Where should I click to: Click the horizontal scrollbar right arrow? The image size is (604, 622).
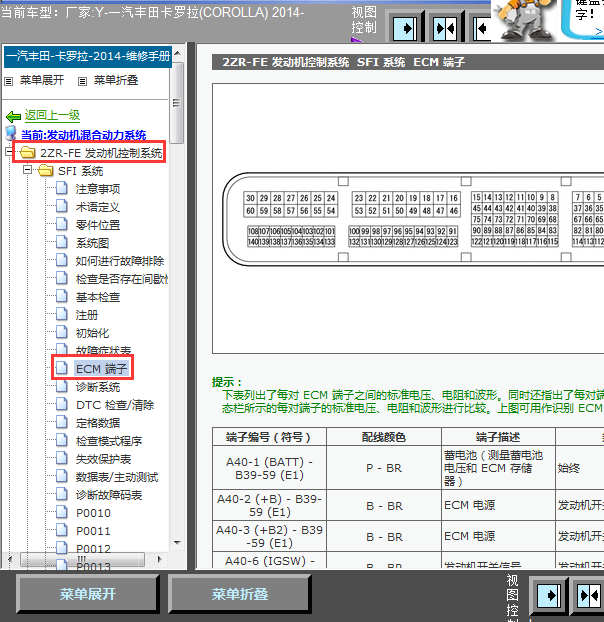[x=159, y=559]
